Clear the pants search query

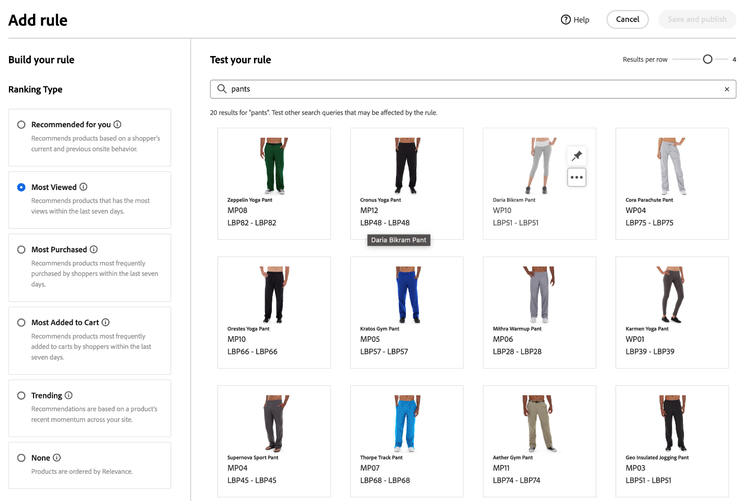tap(727, 89)
